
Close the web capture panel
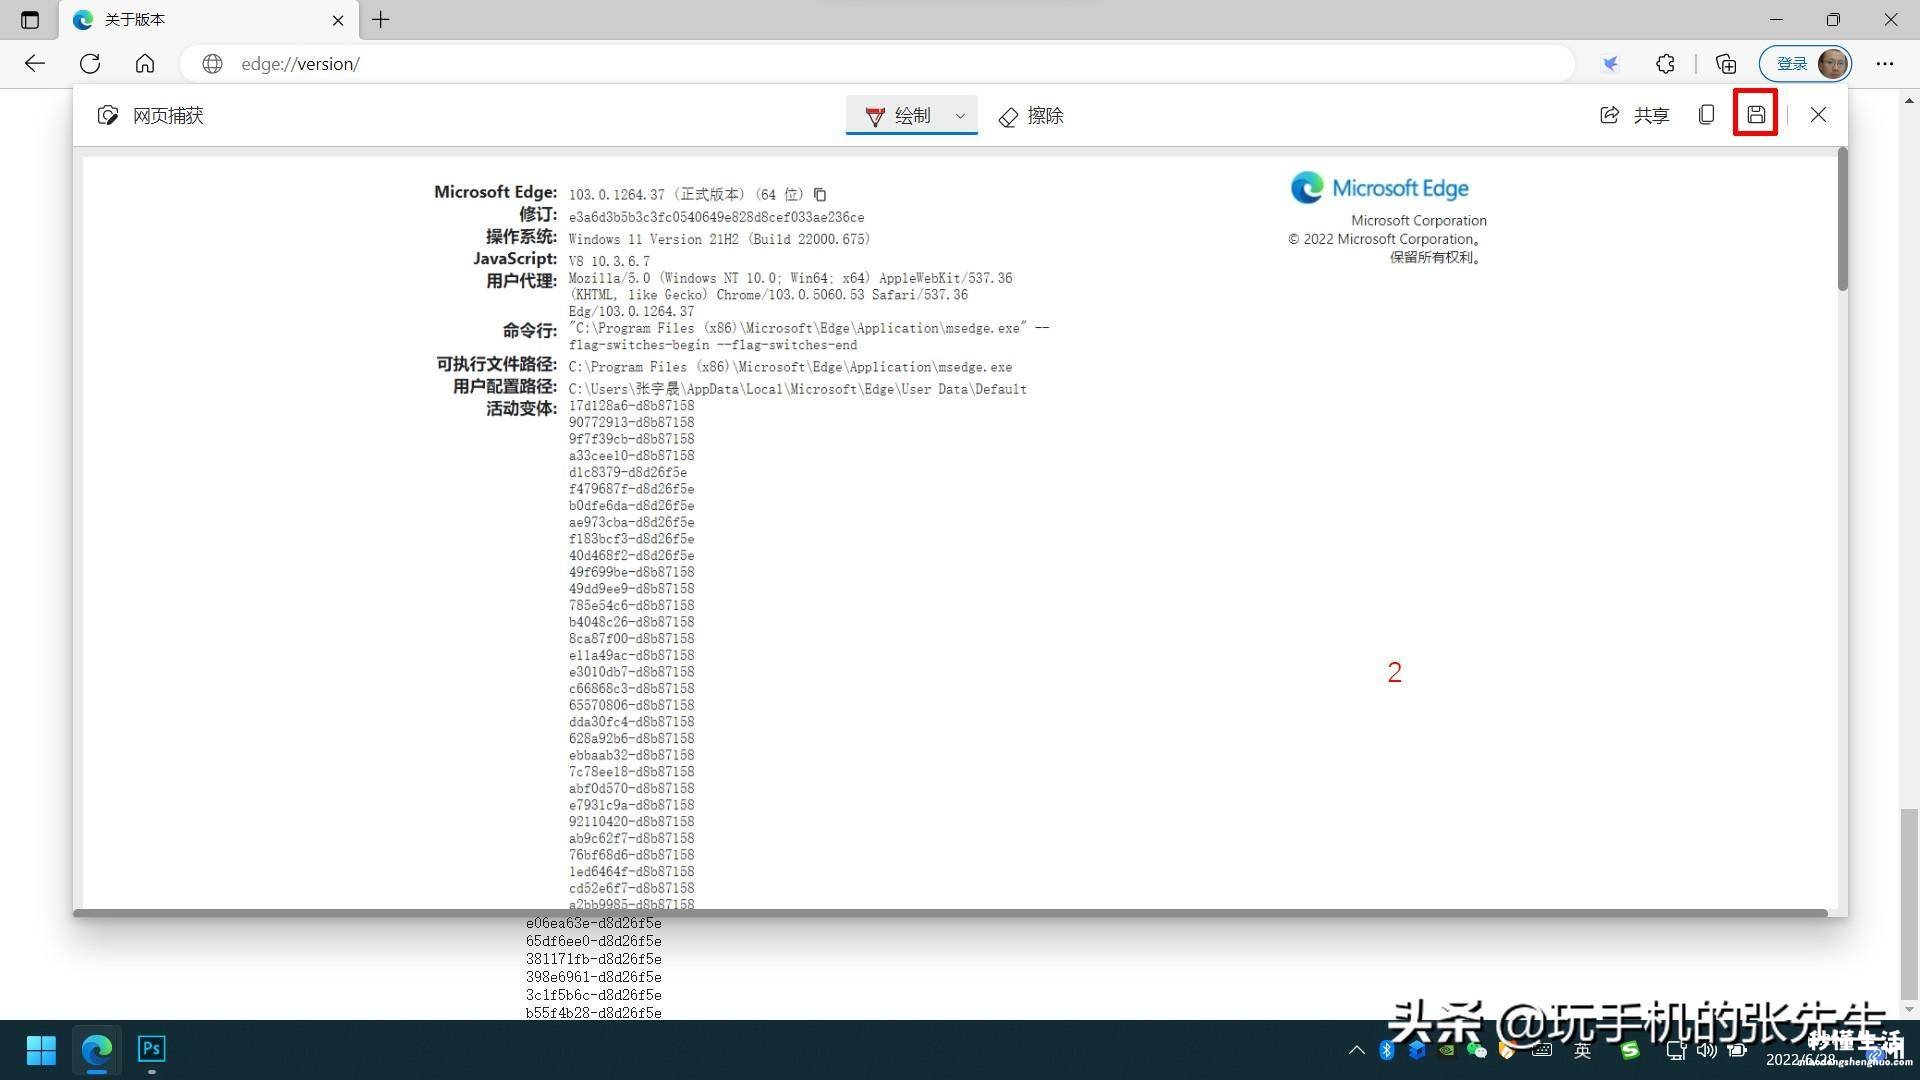(x=1818, y=115)
